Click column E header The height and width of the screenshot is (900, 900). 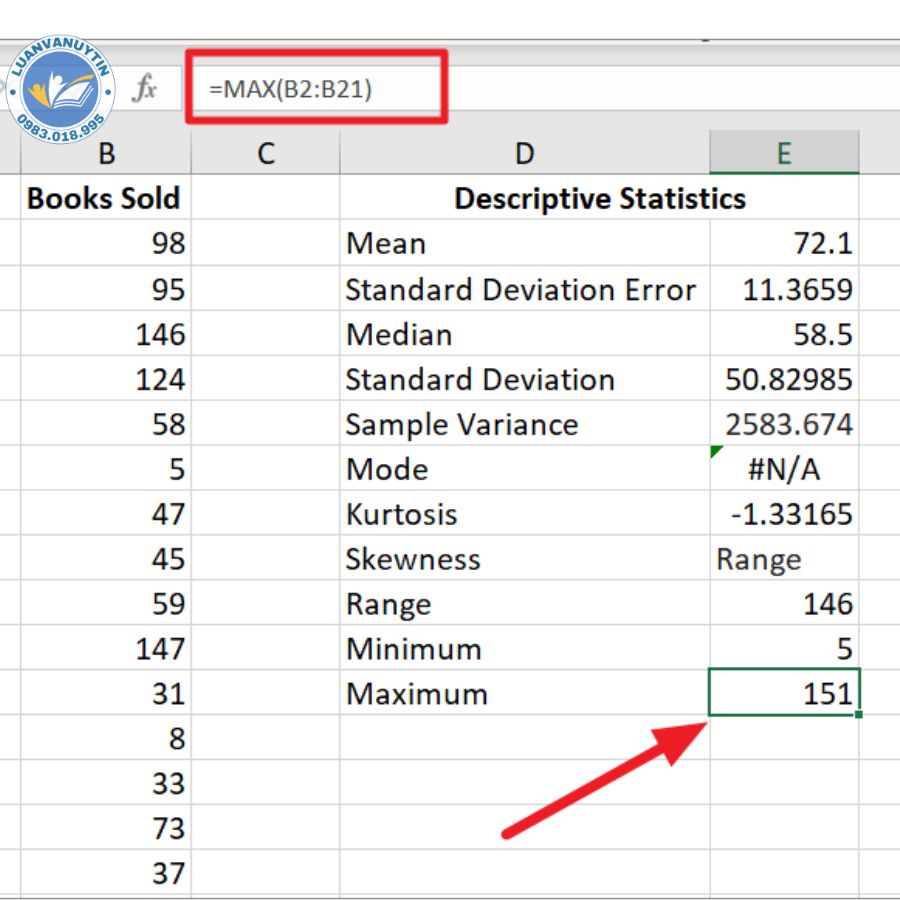tap(783, 153)
